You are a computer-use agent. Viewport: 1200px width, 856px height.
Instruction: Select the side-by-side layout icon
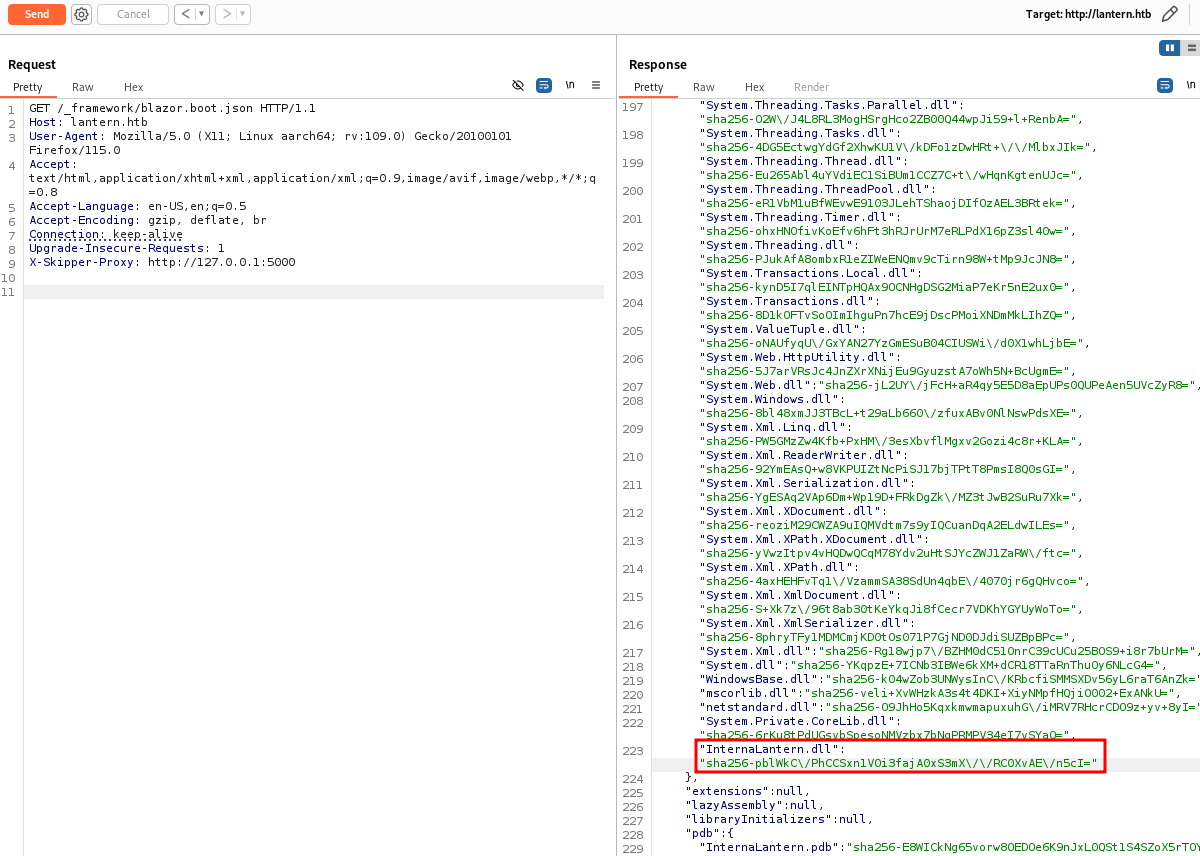coord(1169,48)
